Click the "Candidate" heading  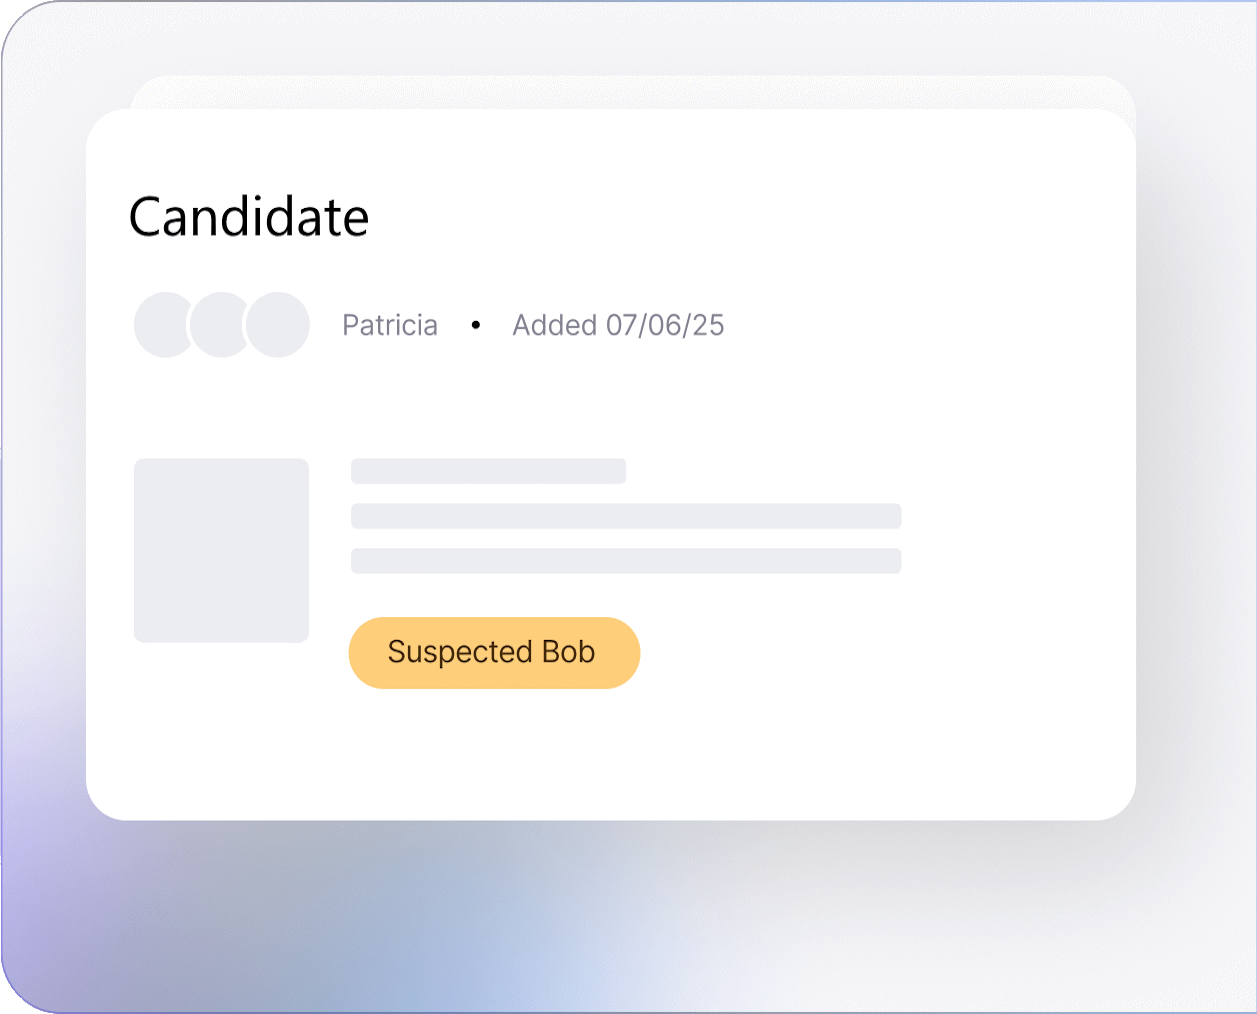pos(249,217)
